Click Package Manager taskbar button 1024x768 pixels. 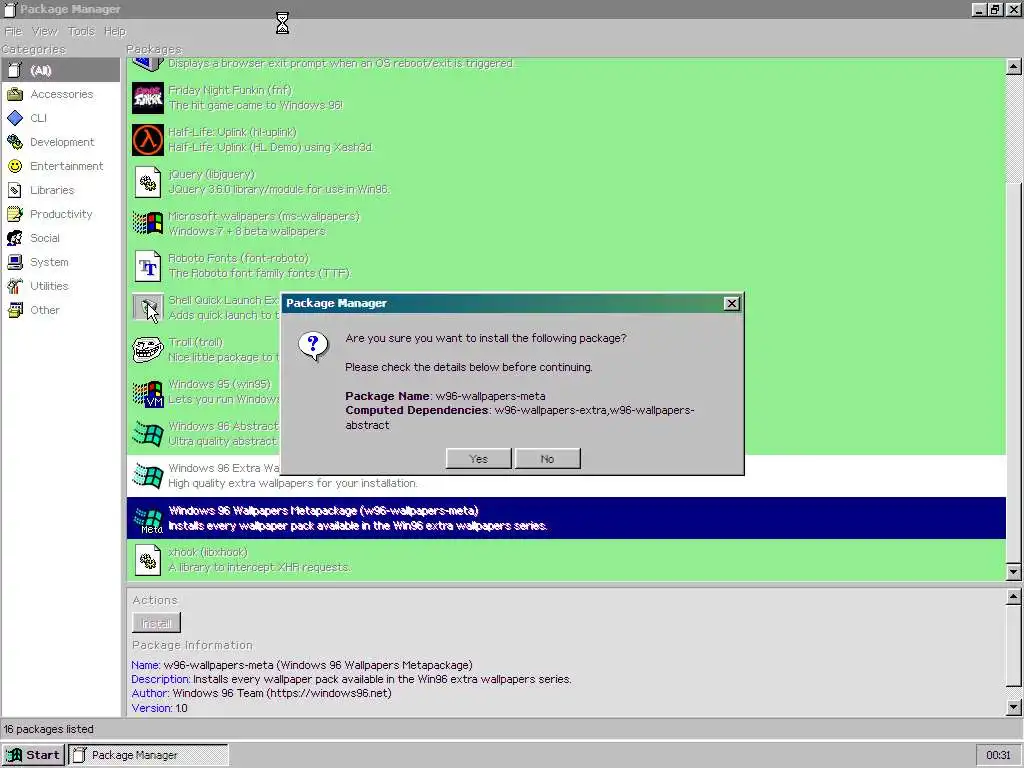pos(148,755)
